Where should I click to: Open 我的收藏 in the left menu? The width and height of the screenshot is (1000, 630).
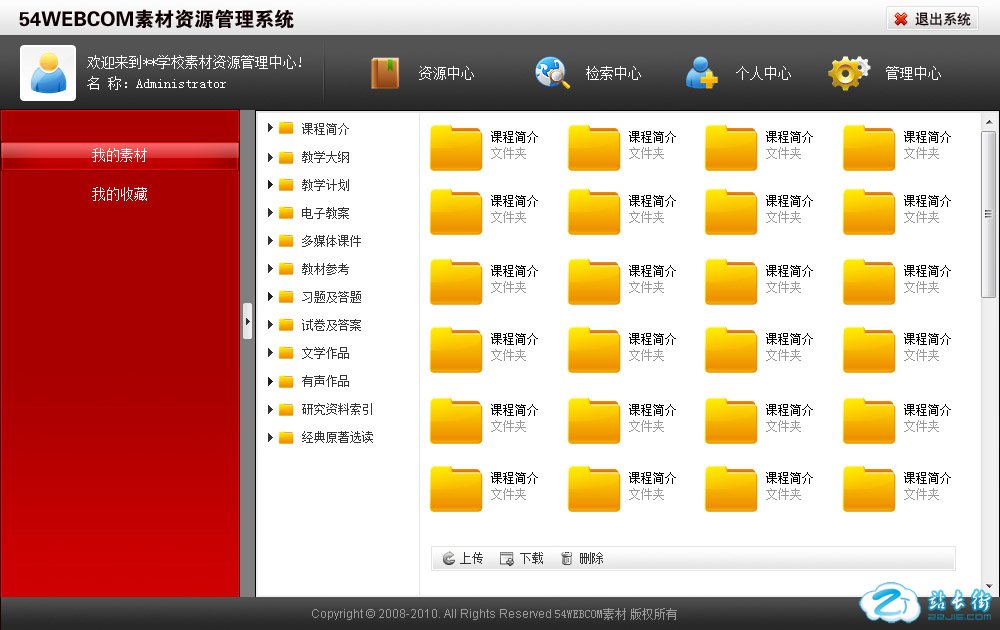pos(119,195)
